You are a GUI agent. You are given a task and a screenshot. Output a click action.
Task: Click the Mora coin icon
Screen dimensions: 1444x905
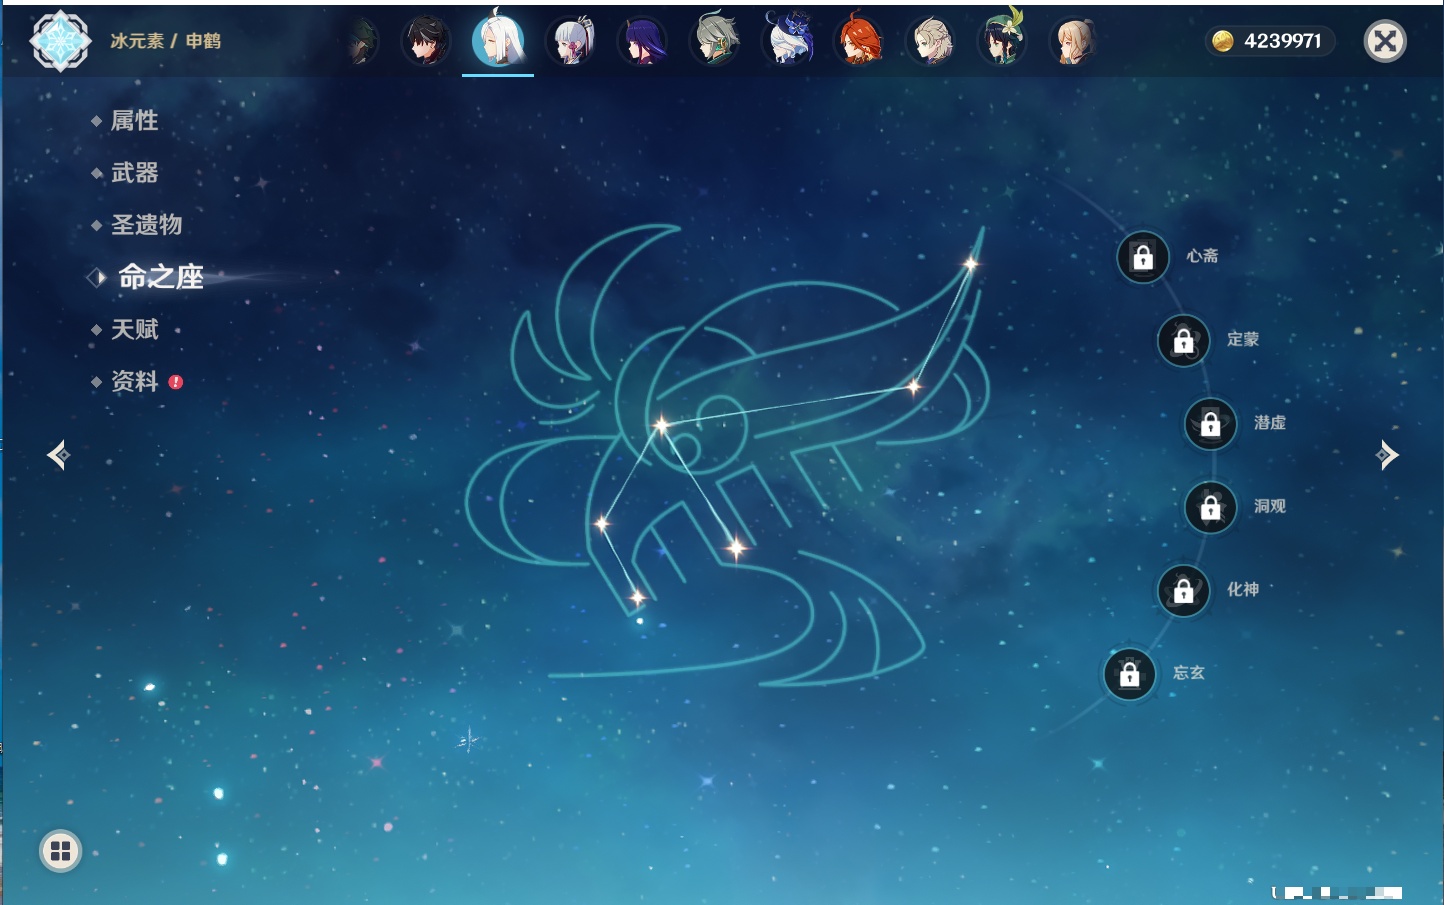tap(1222, 41)
